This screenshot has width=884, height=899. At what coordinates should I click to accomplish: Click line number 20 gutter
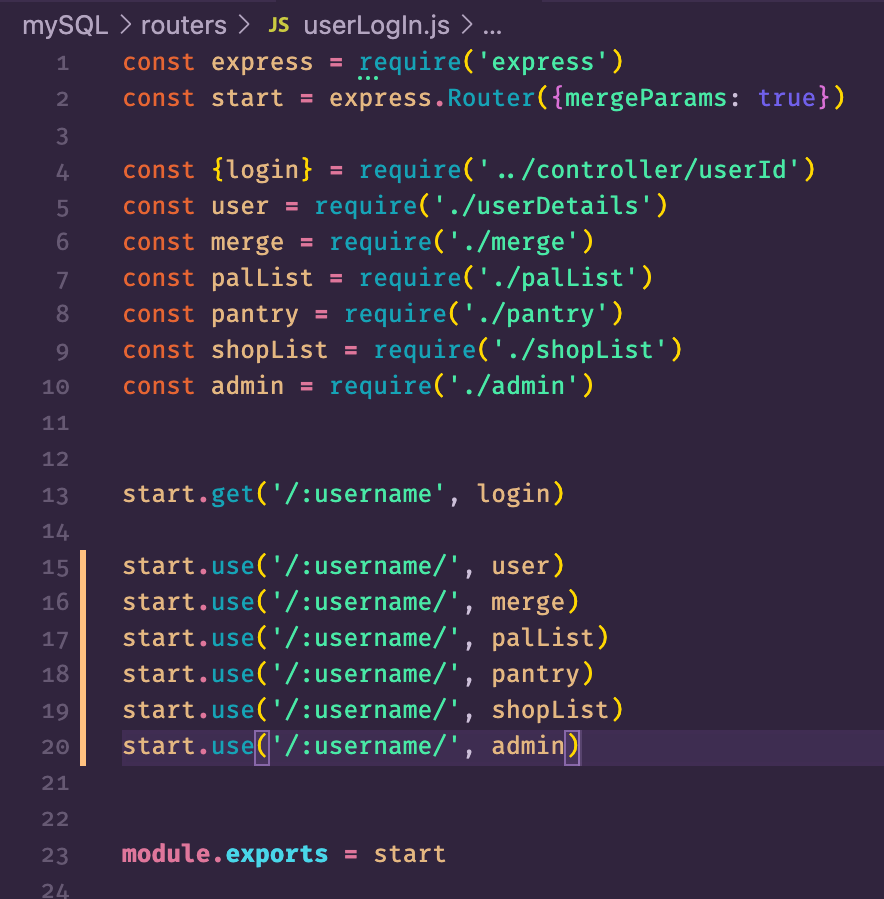(x=54, y=745)
